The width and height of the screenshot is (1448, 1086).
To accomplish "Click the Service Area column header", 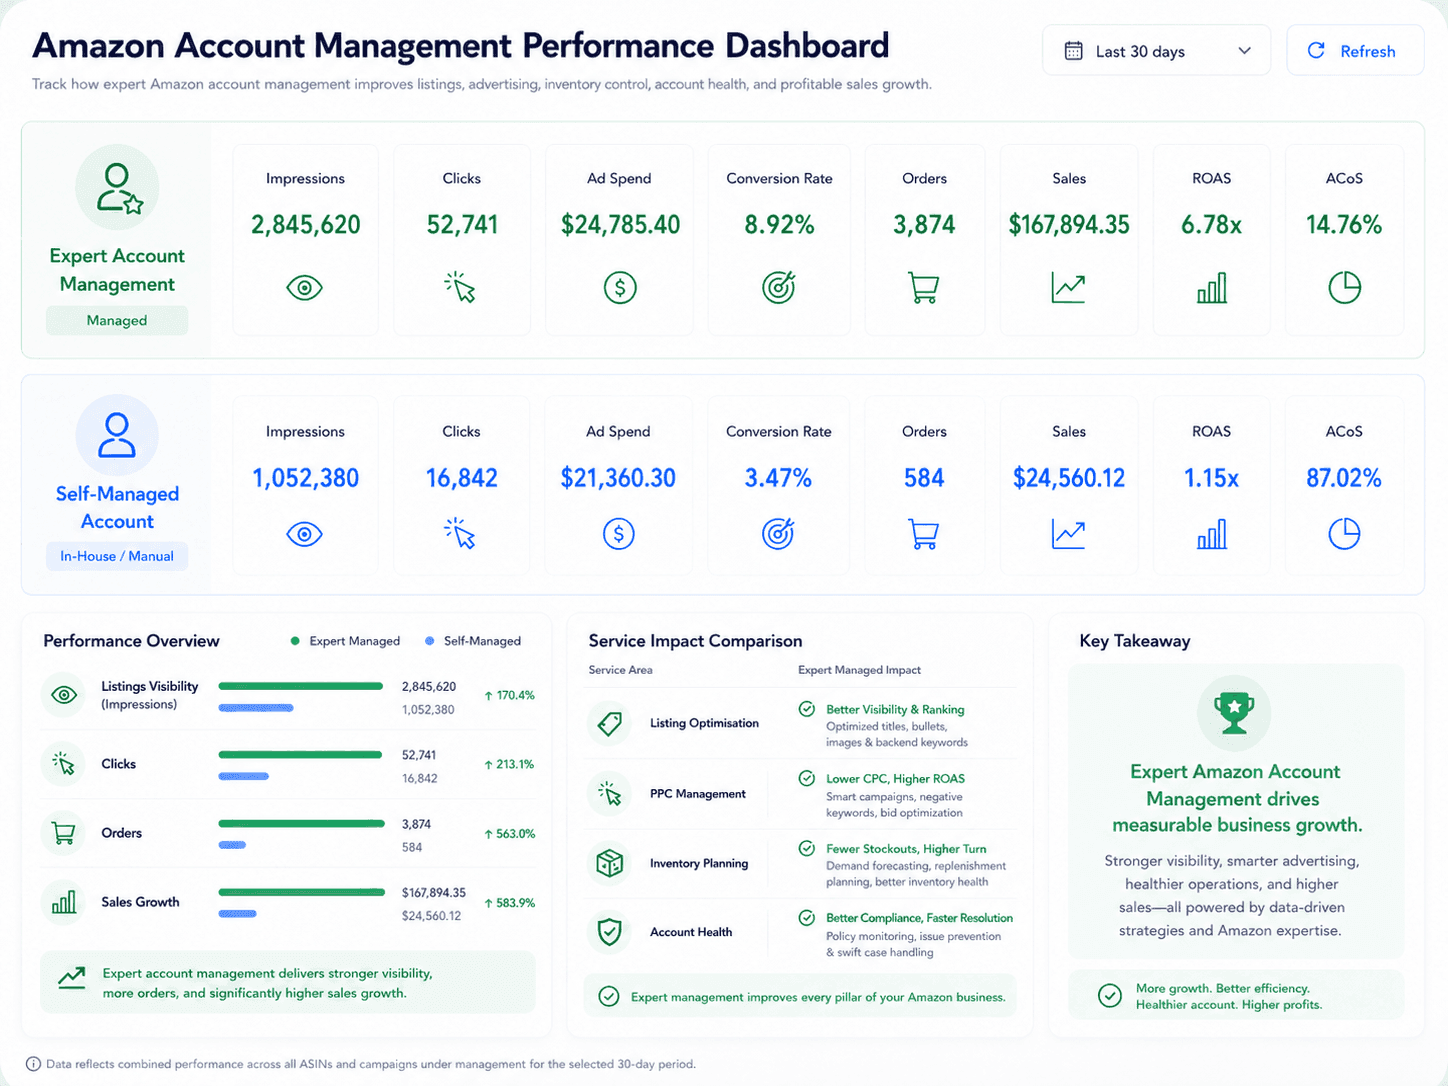I will 620,670.
